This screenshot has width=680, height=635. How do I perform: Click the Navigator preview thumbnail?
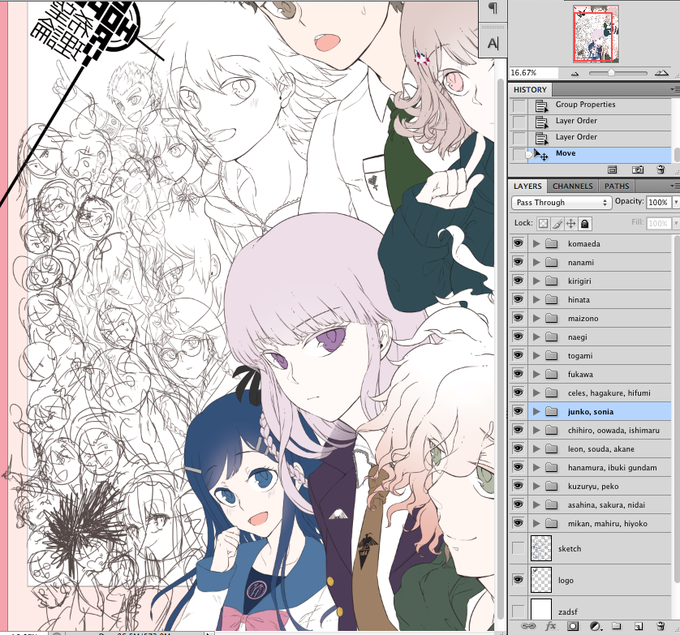click(x=596, y=34)
